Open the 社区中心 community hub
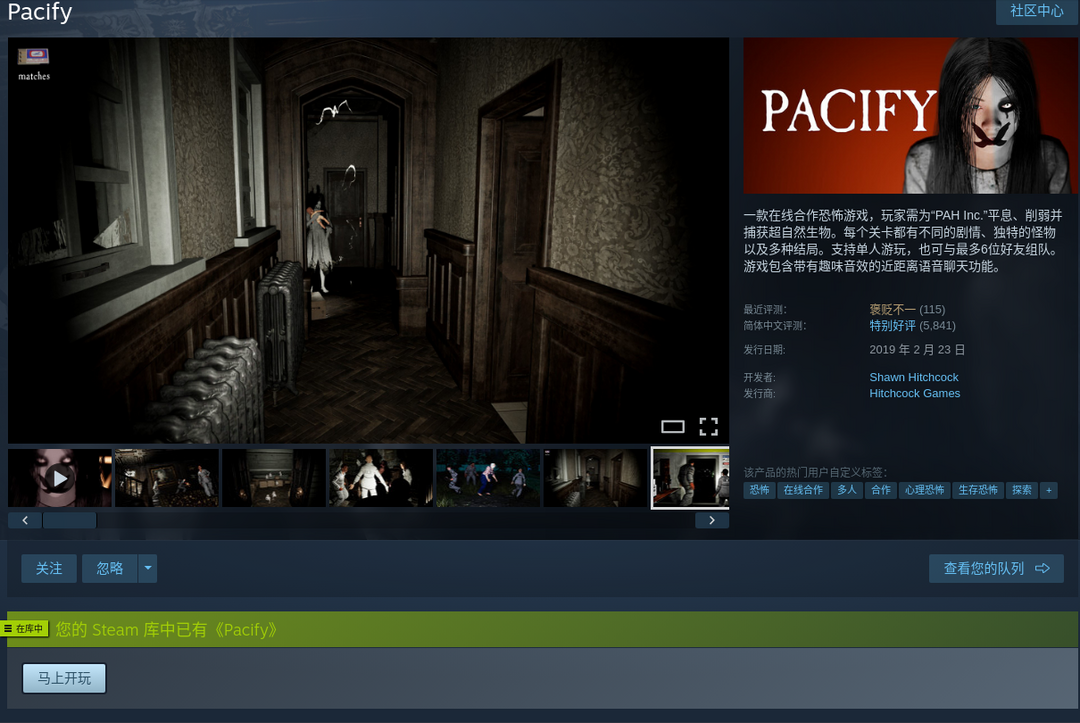Screen dimensions: 1080x723 (x=1037, y=11)
